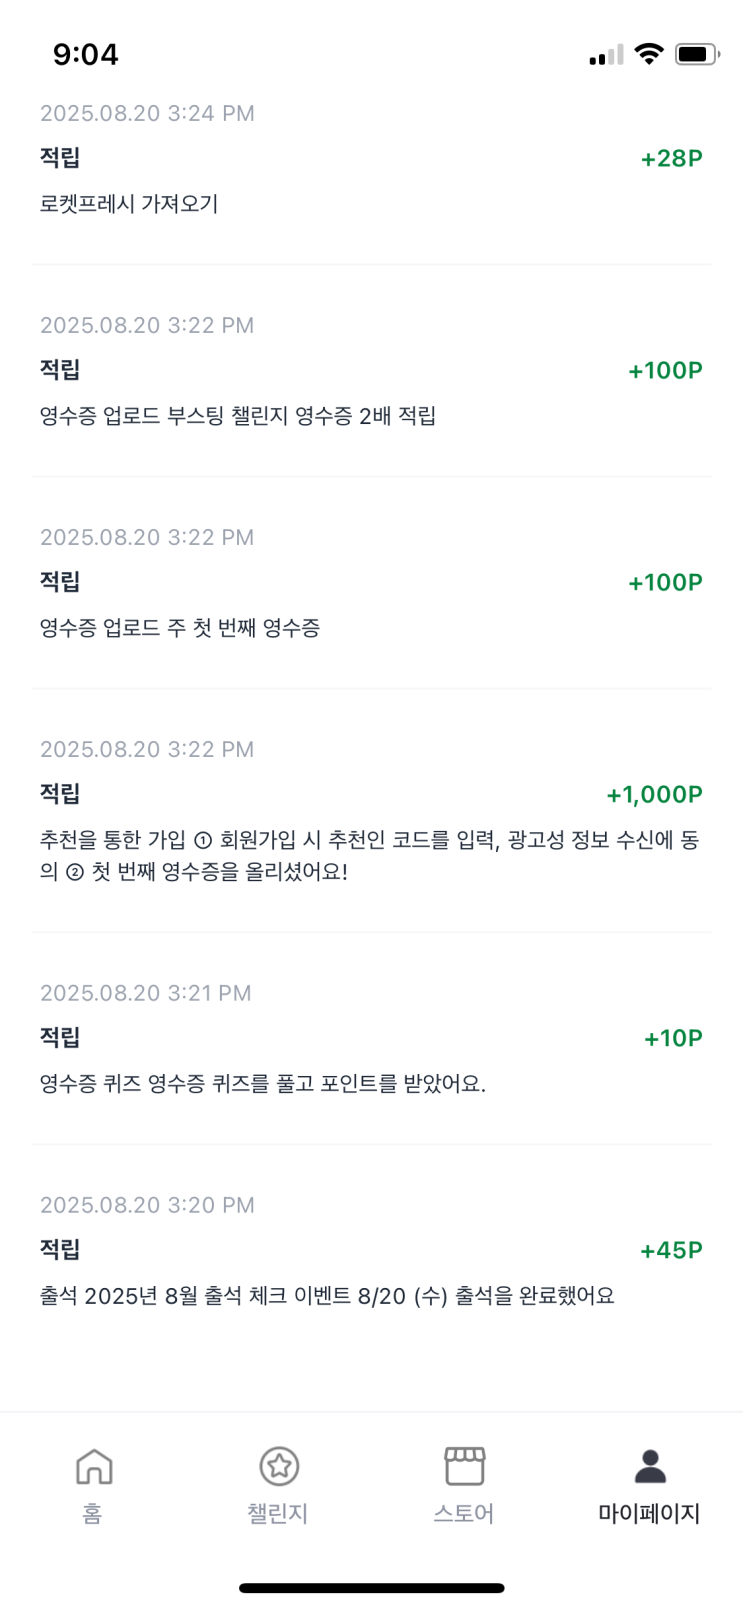
Task: Switch to the 홈 tab label
Action: (92, 1514)
